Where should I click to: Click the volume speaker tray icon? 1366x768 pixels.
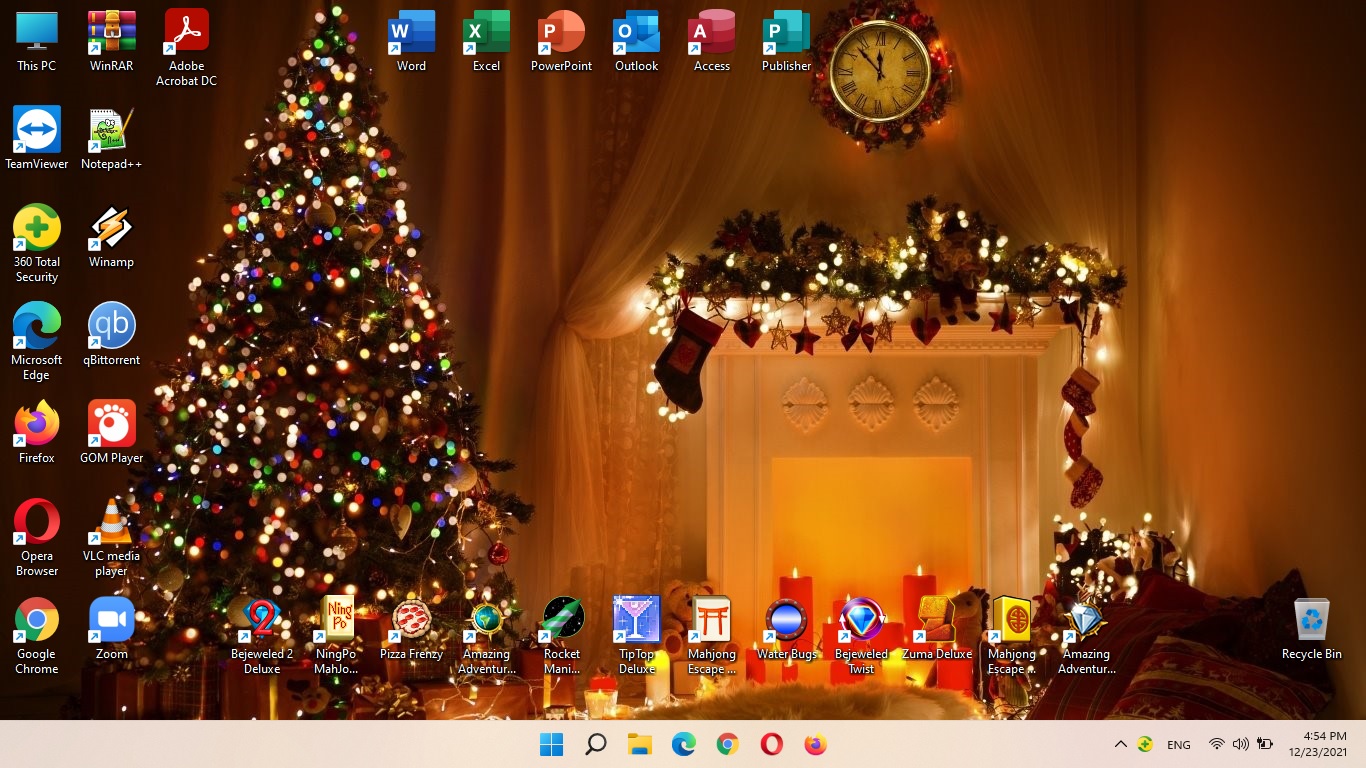(x=1240, y=744)
